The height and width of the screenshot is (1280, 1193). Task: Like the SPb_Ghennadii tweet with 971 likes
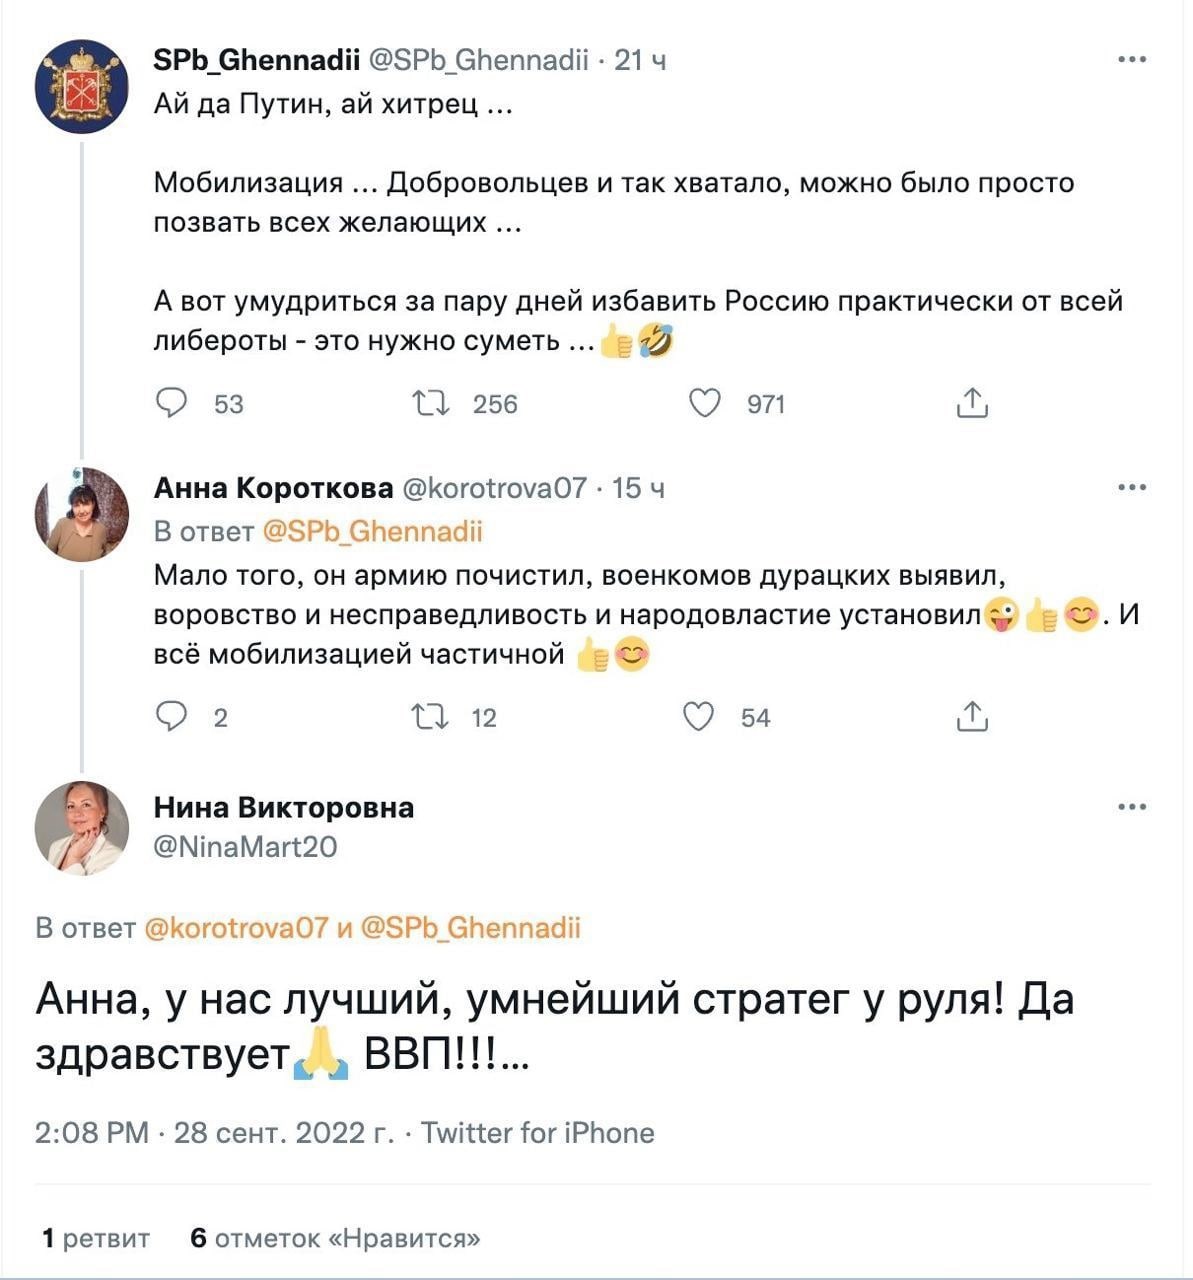tap(705, 404)
